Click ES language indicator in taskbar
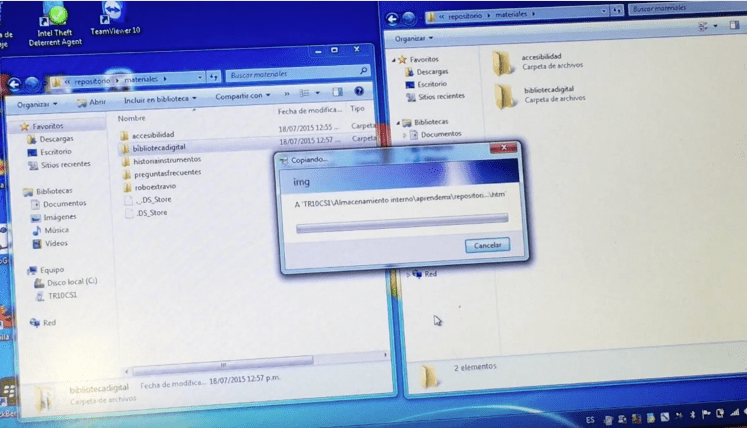This screenshot has width=747, height=428. (590, 420)
